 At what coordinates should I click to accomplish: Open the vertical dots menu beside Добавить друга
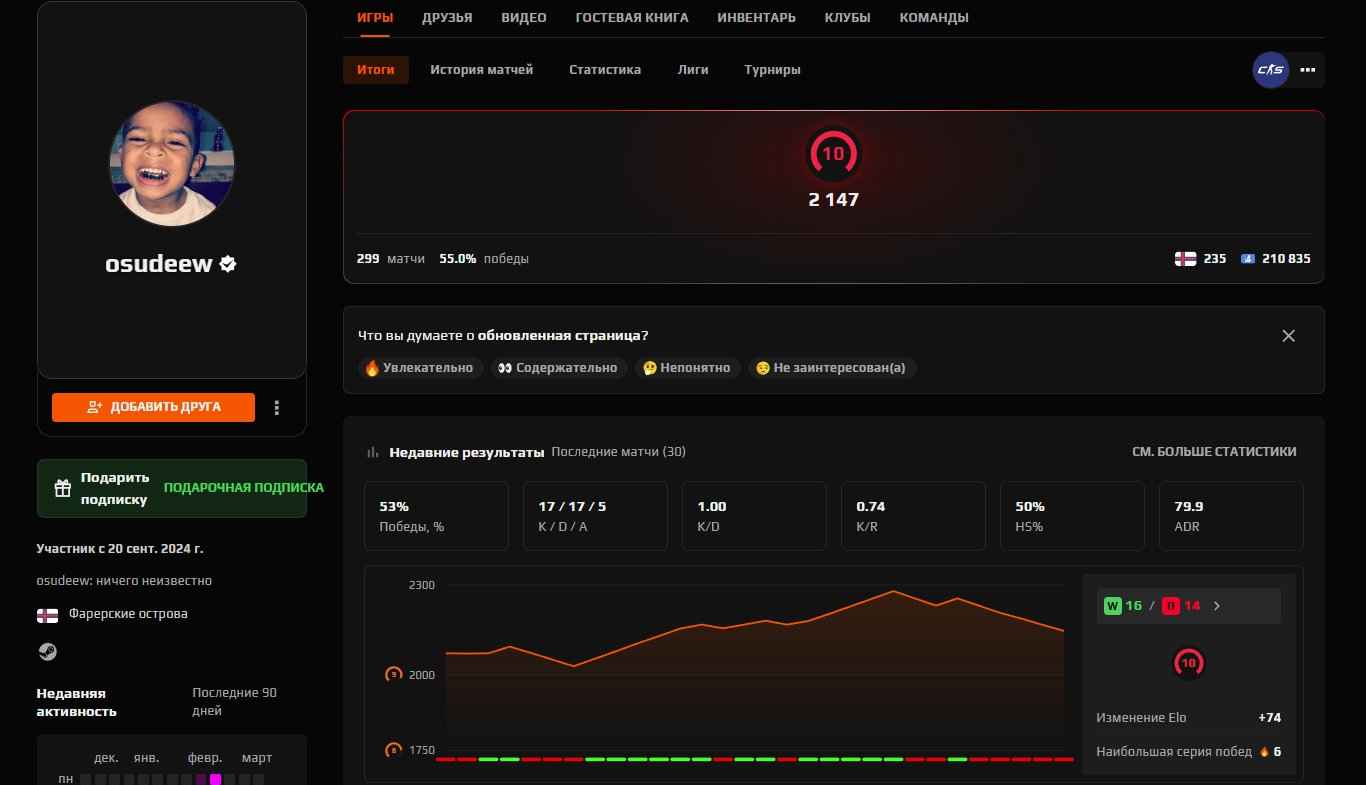click(277, 407)
